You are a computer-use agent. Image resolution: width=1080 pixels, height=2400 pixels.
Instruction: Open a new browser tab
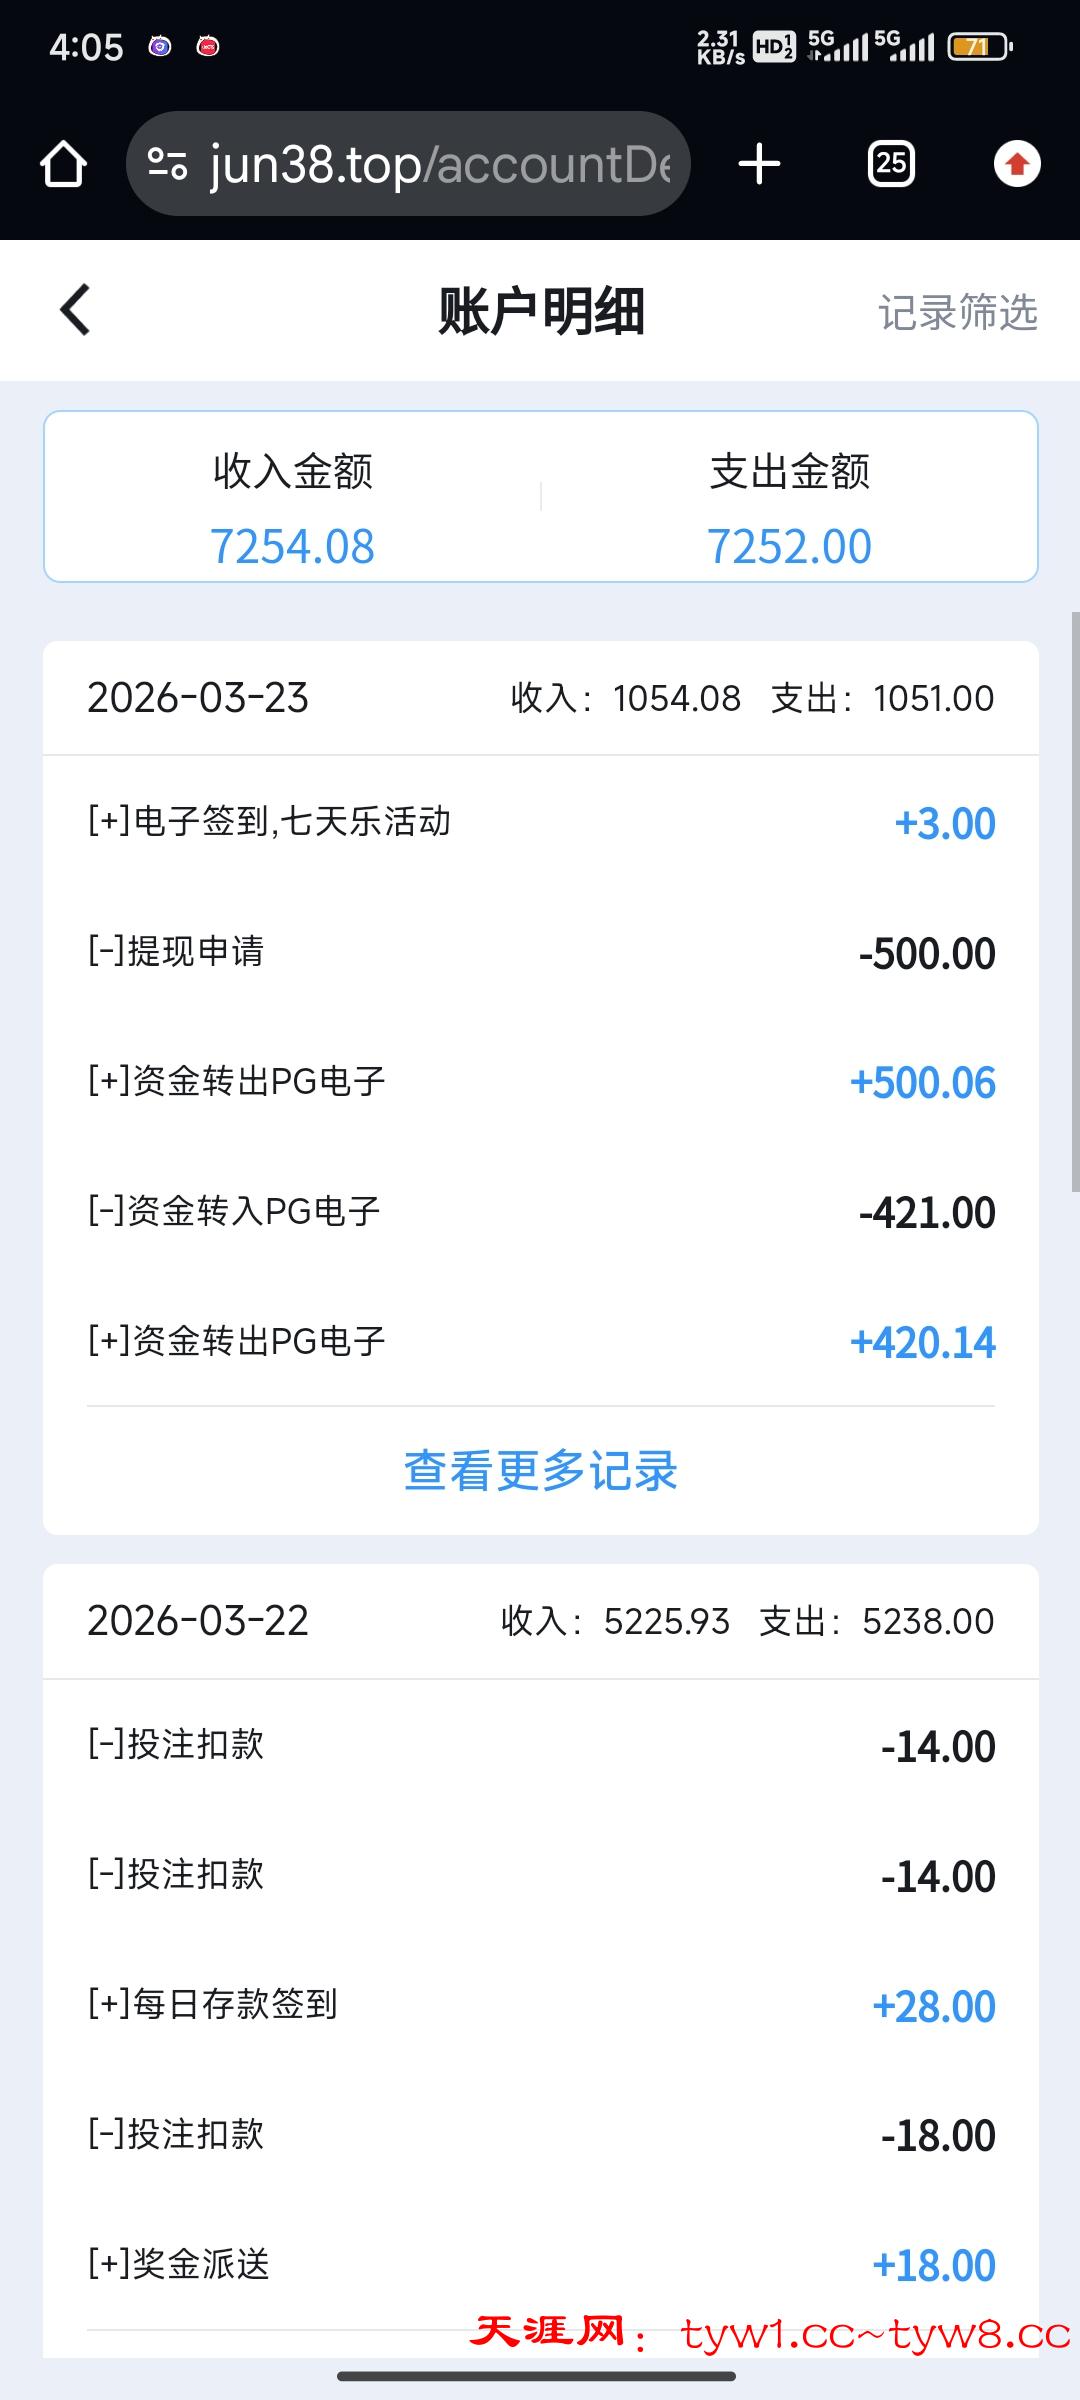[759, 164]
